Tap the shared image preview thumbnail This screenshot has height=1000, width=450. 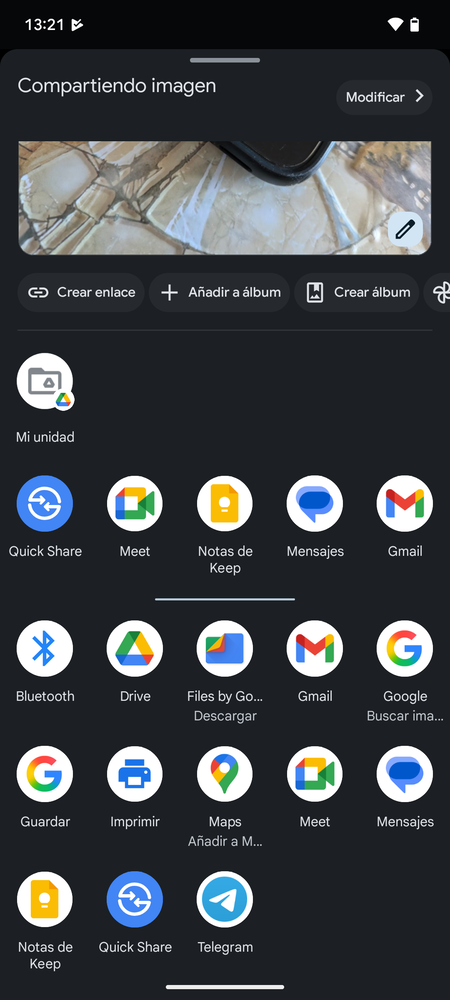pos(224,198)
